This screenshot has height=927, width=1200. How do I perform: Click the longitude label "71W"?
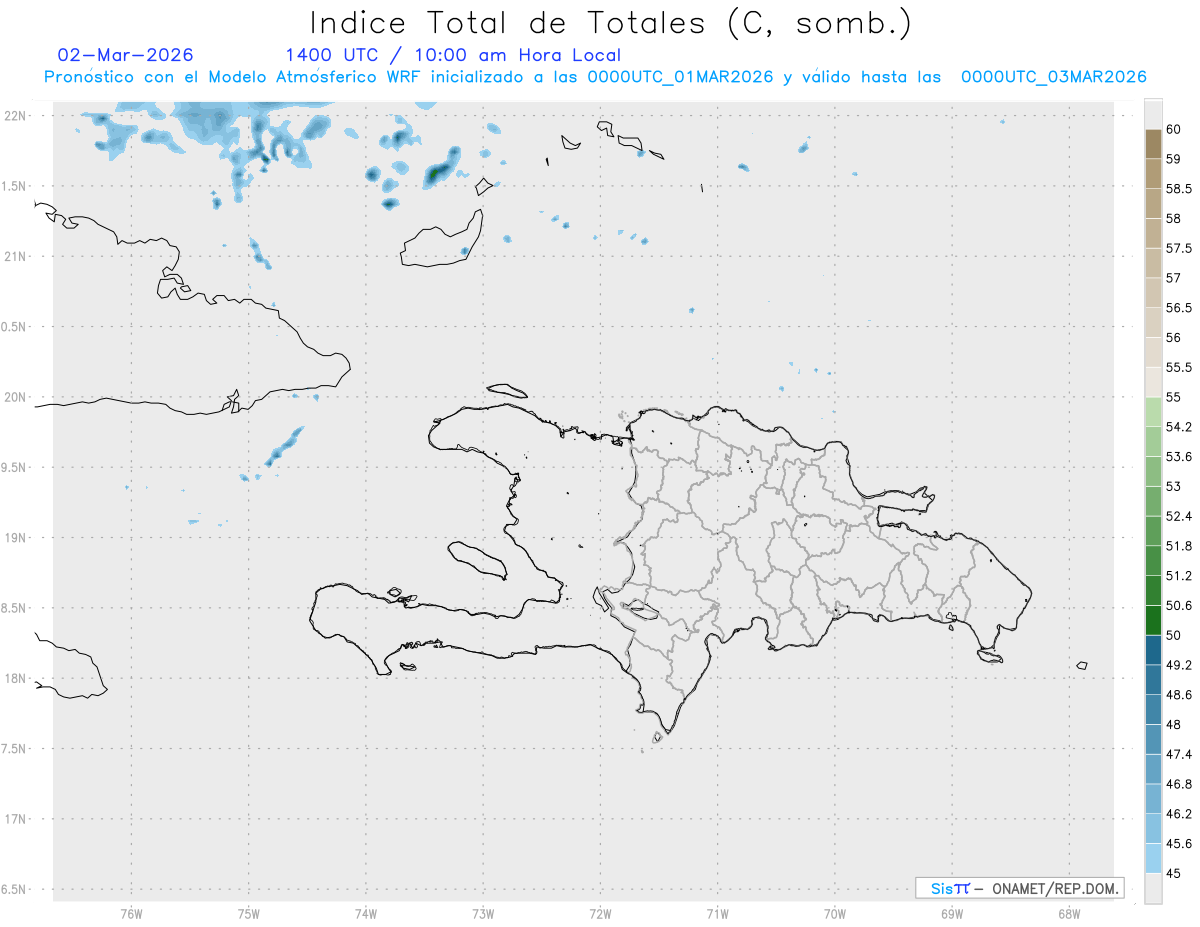[717, 913]
